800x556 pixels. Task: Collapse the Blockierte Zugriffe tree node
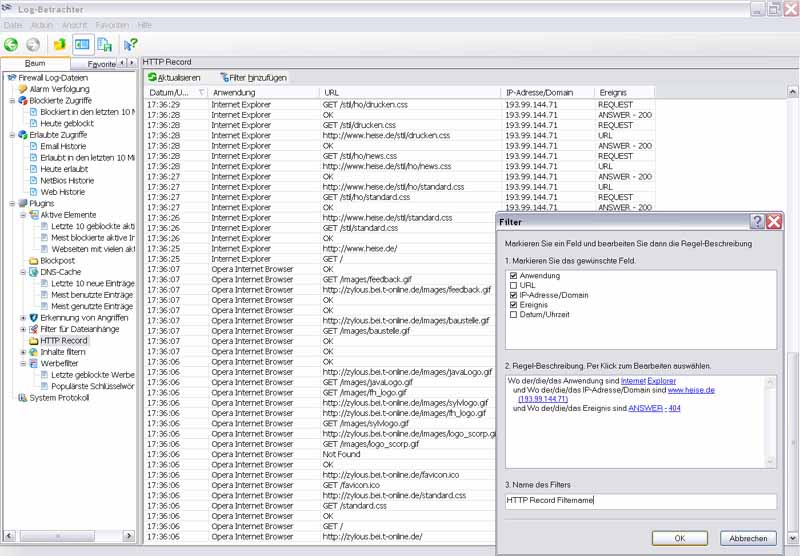coord(11,100)
